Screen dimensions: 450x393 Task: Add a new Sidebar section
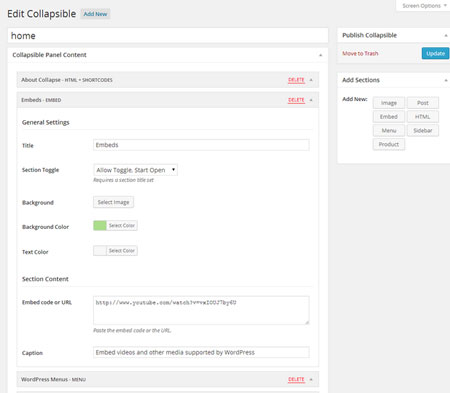423,130
